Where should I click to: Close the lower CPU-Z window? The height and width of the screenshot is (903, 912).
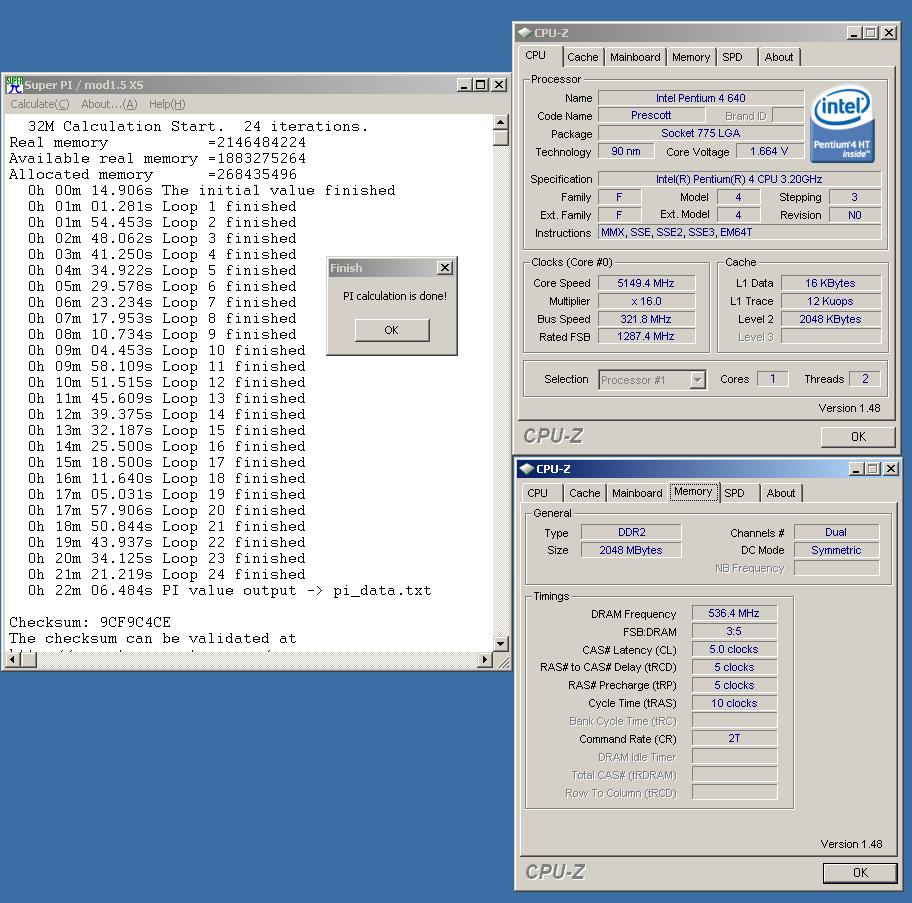click(x=891, y=469)
